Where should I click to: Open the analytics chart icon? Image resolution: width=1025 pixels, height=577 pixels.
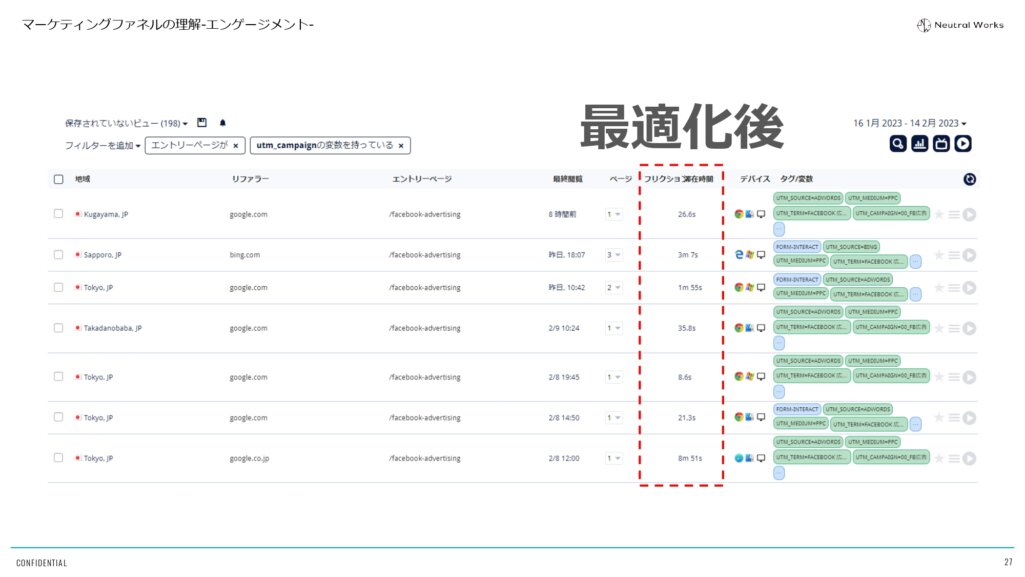pyautogui.click(x=921, y=145)
